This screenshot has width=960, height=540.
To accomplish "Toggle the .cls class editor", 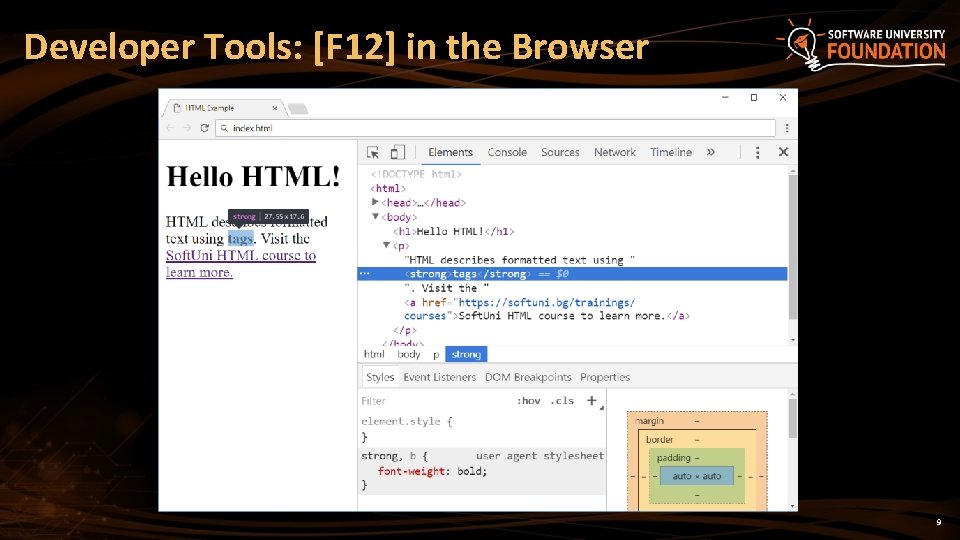I will coord(561,400).
